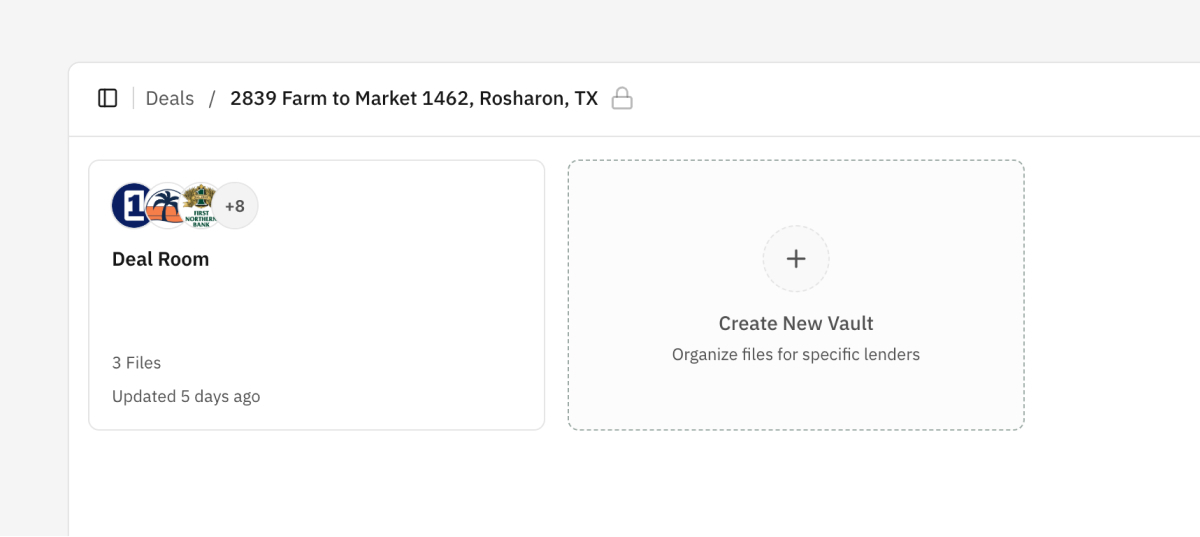Click the divider next to sidebar icon
Viewport: 1200px width, 537px height.
click(133, 98)
